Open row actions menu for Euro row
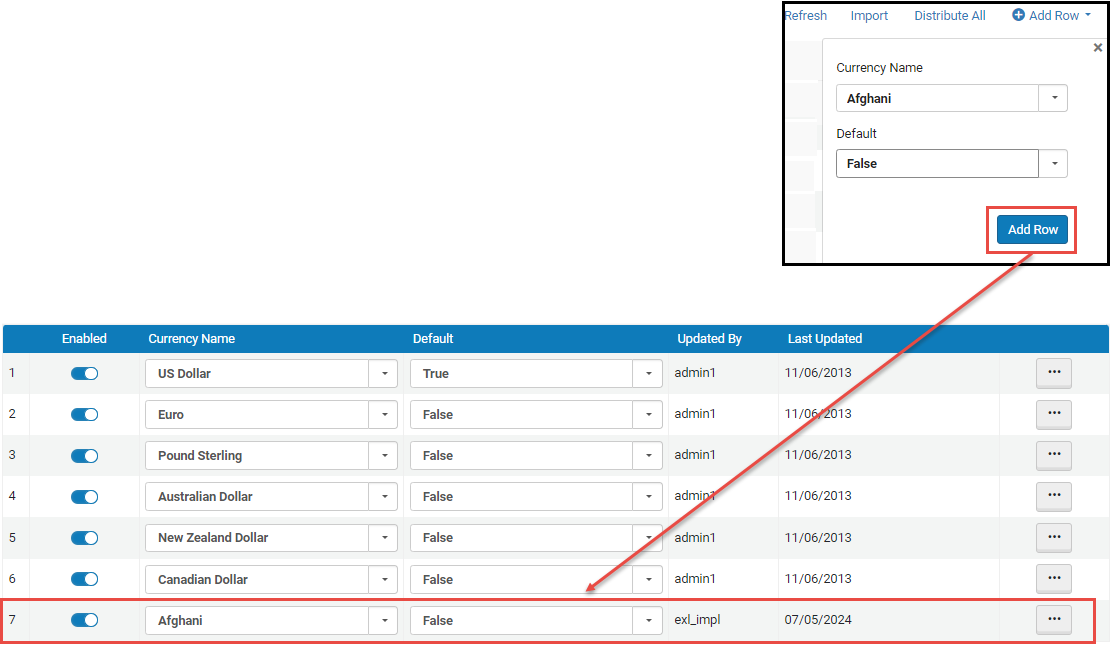The height and width of the screenshot is (650, 1111). click(1053, 414)
